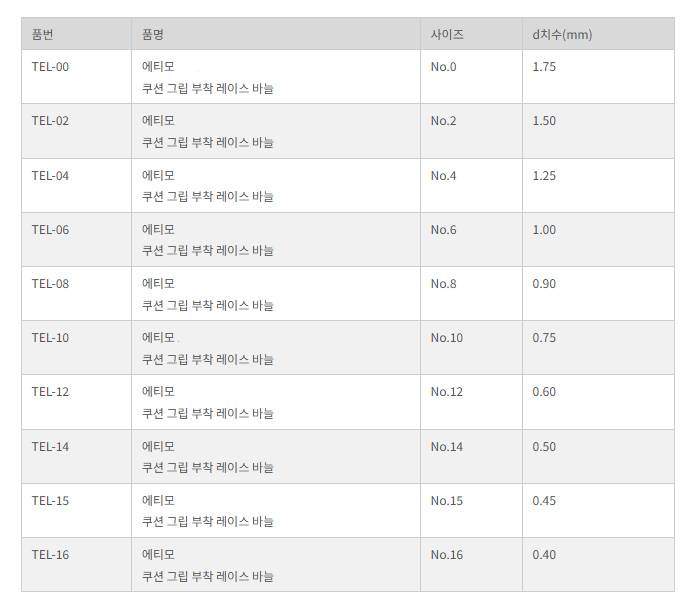
Task: Select the TEL-14 product number cell
Action: coord(76,456)
